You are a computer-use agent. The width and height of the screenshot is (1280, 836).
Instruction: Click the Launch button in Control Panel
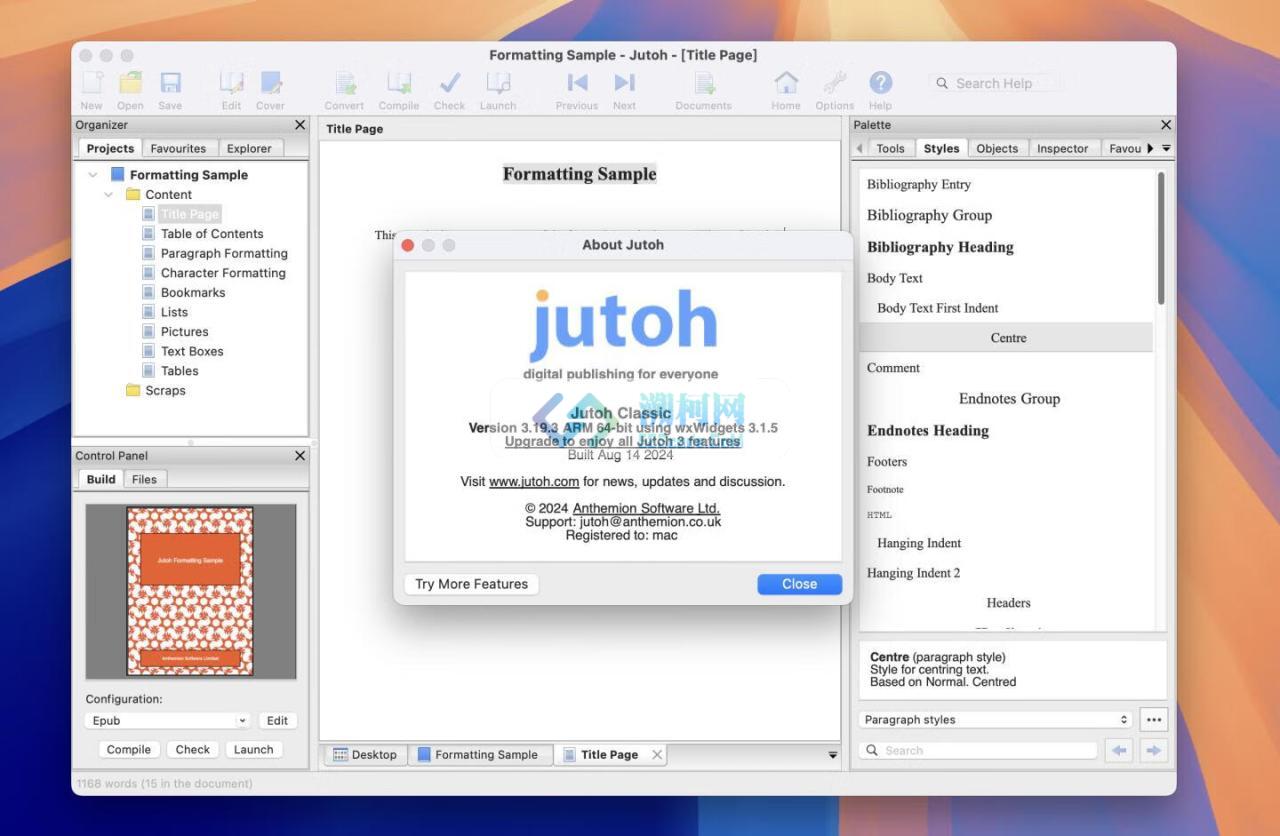point(254,749)
